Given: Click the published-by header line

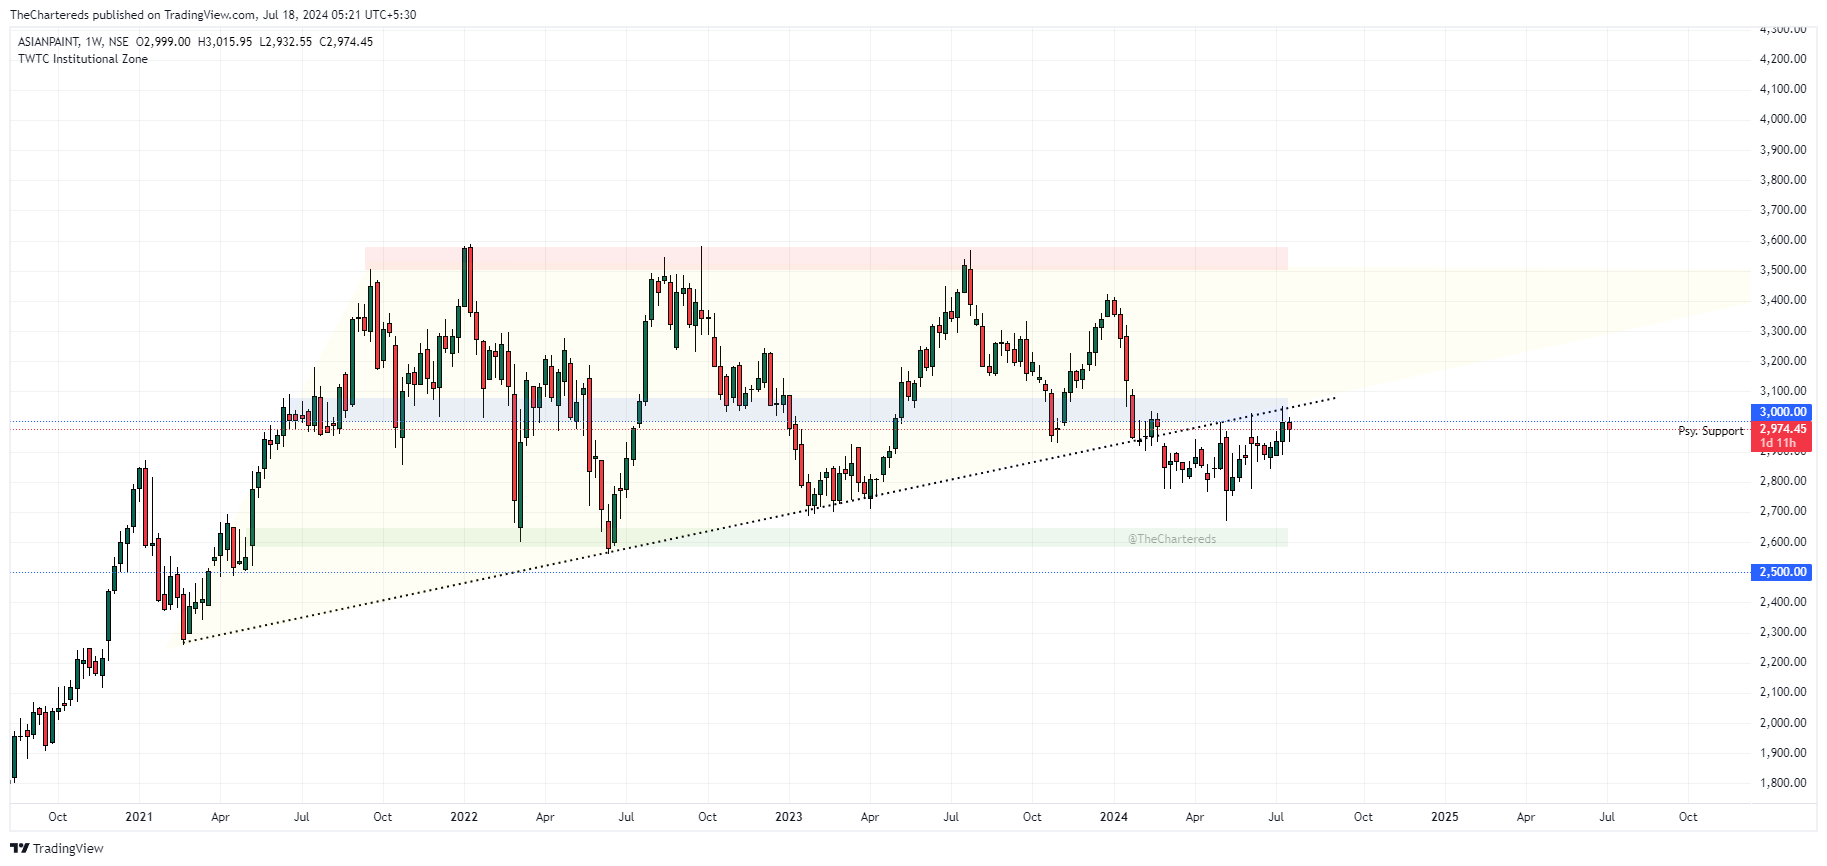Looking at the screenshot, I should [213, 15].
